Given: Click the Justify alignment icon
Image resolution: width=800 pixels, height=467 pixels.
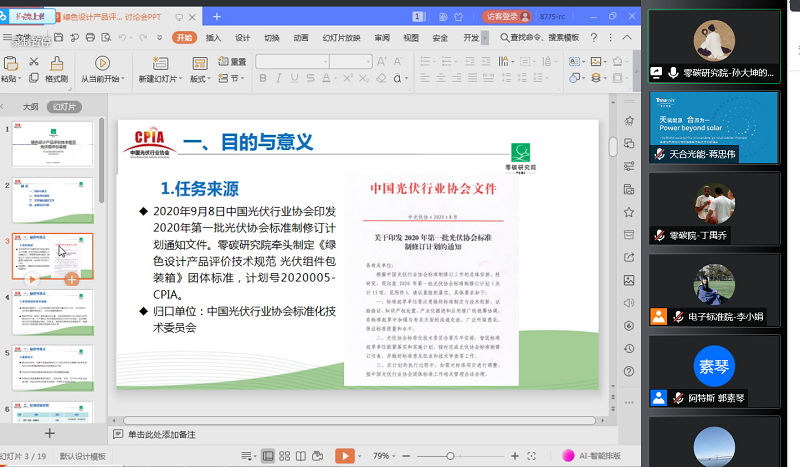Looking at the screenshot, I should 472,78.
